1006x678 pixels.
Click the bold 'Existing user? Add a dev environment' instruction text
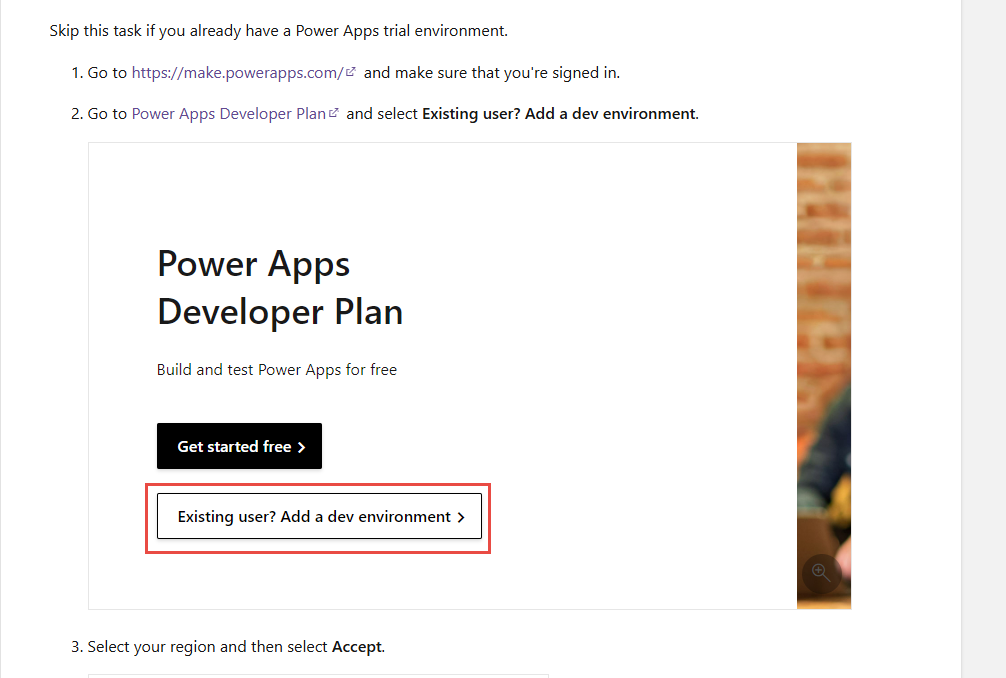[x=559, y=114]
